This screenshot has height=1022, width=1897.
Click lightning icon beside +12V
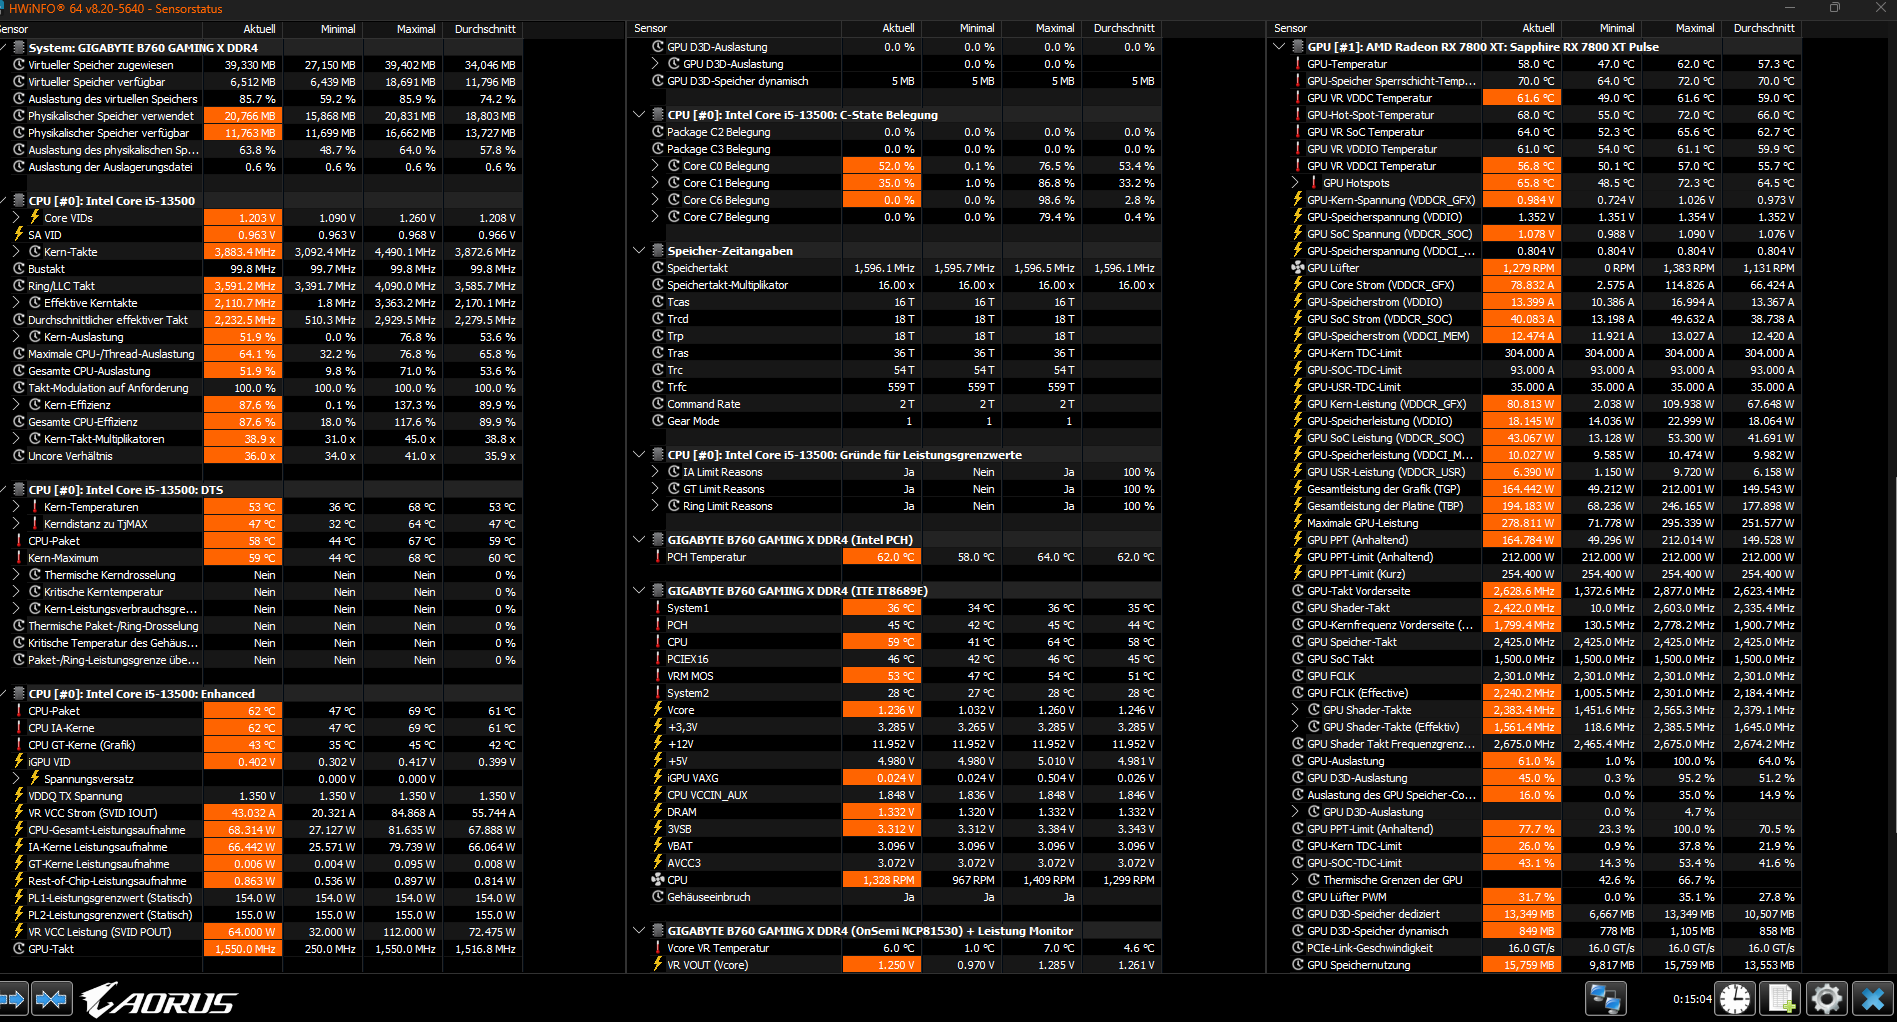pos(657,744)
